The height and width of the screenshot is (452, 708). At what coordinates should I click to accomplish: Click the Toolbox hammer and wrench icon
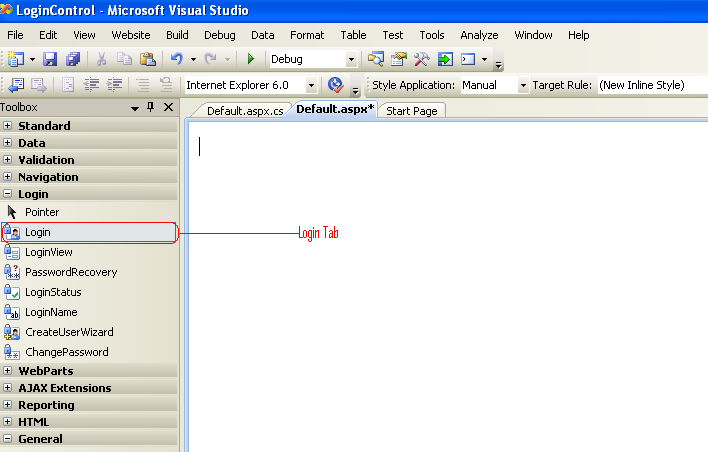coord(422,59)
